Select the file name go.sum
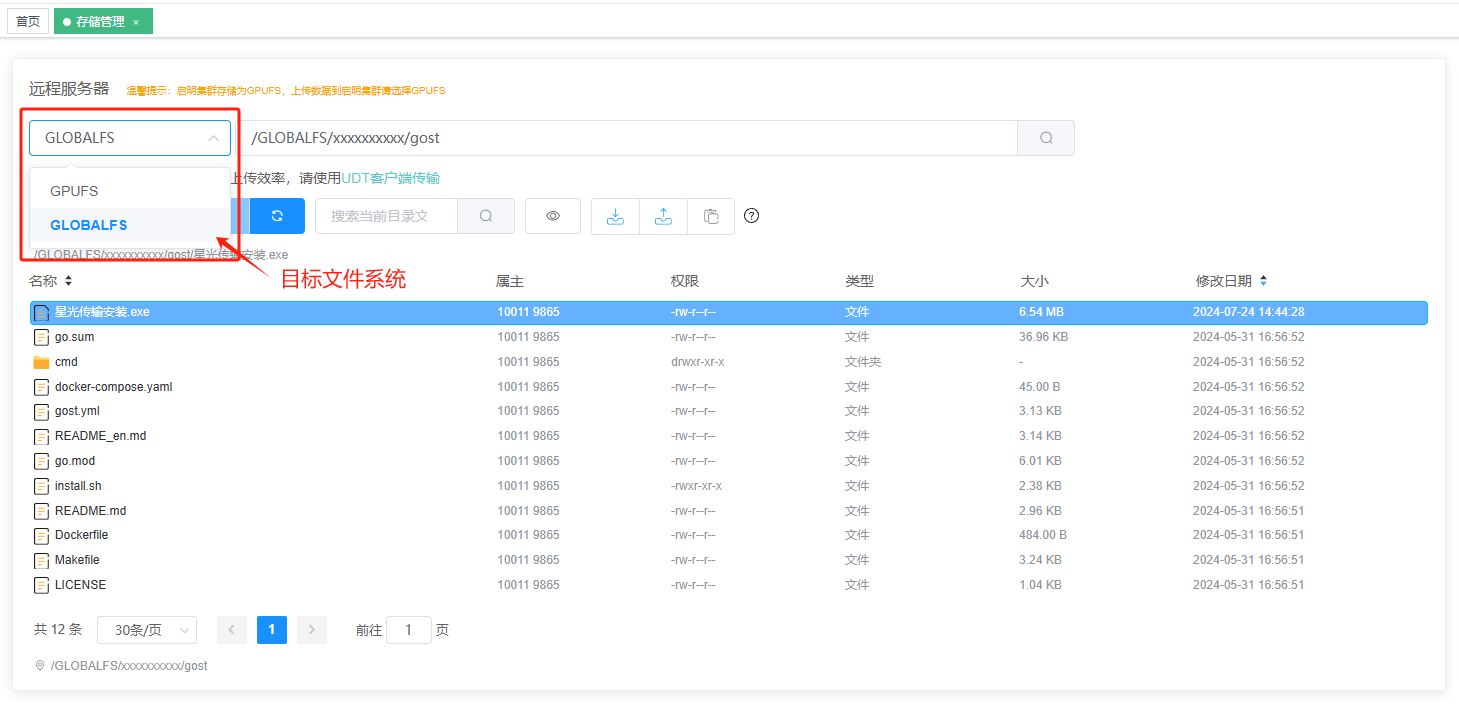 (x=75, y=337)
